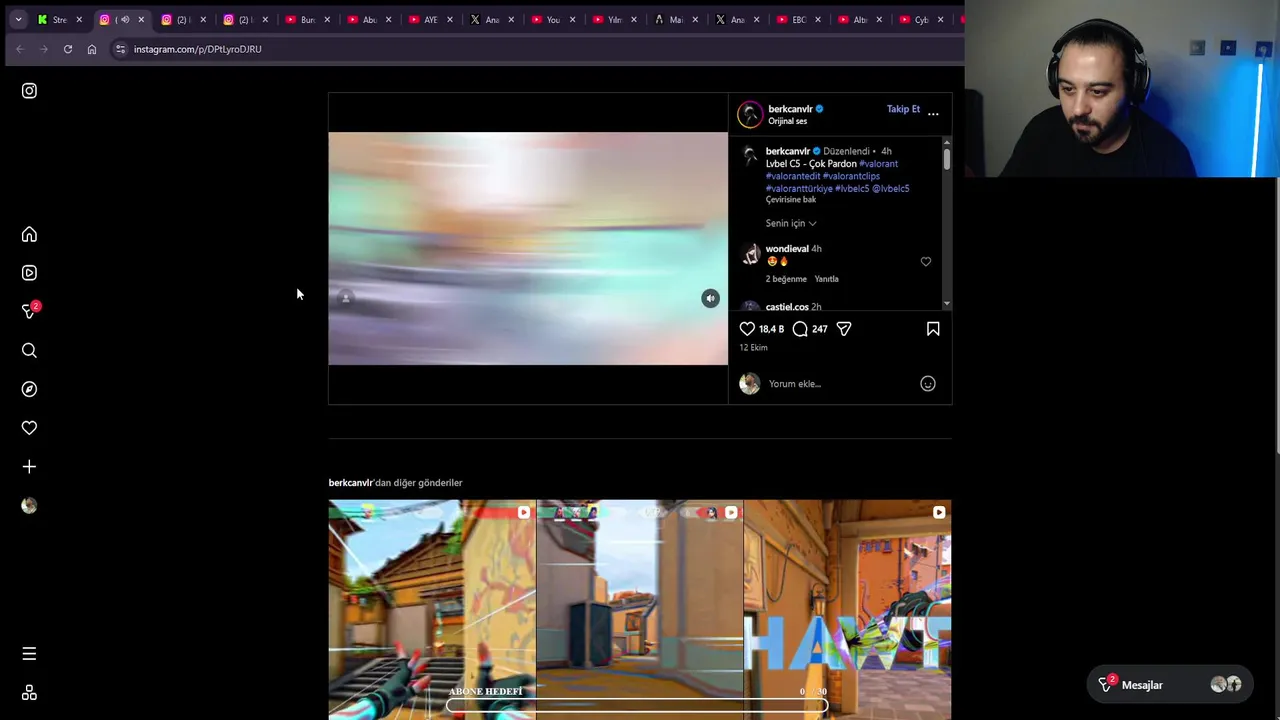The image size is (1280, 720).
Task: Click the 12 Ekim post date
Action: (x=754, y=348)
